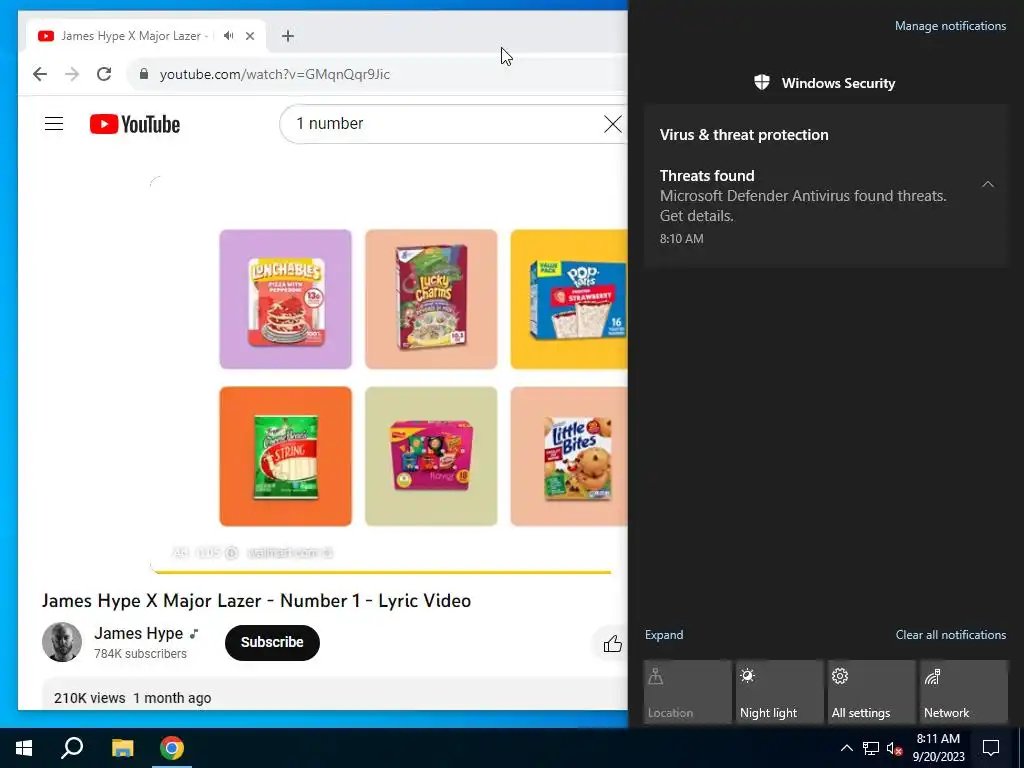Open the Network quick action
Viewport: 1024px width, 768px height.
(964, 692)
